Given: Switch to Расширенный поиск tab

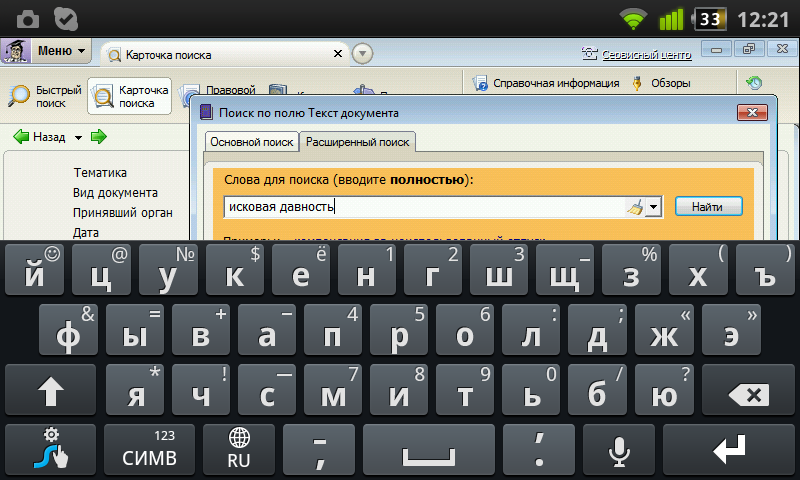Looking at the screenshot, I should coord(357,142).
